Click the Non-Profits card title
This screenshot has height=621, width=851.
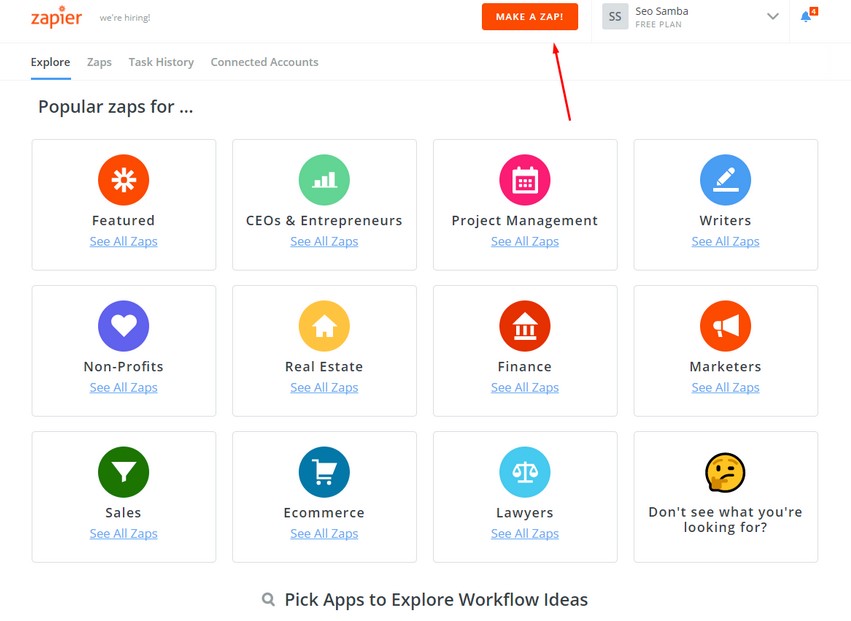(x=124, y=366)
